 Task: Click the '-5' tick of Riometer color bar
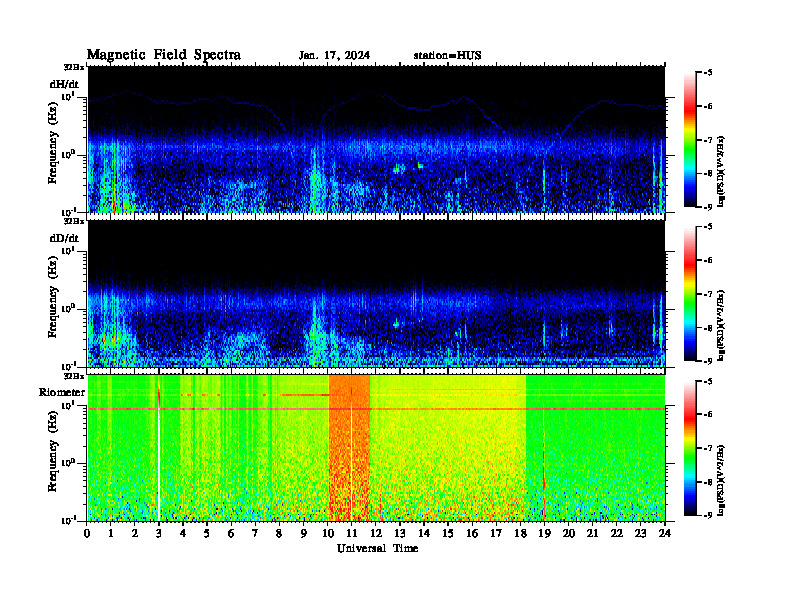click(708, 381)
